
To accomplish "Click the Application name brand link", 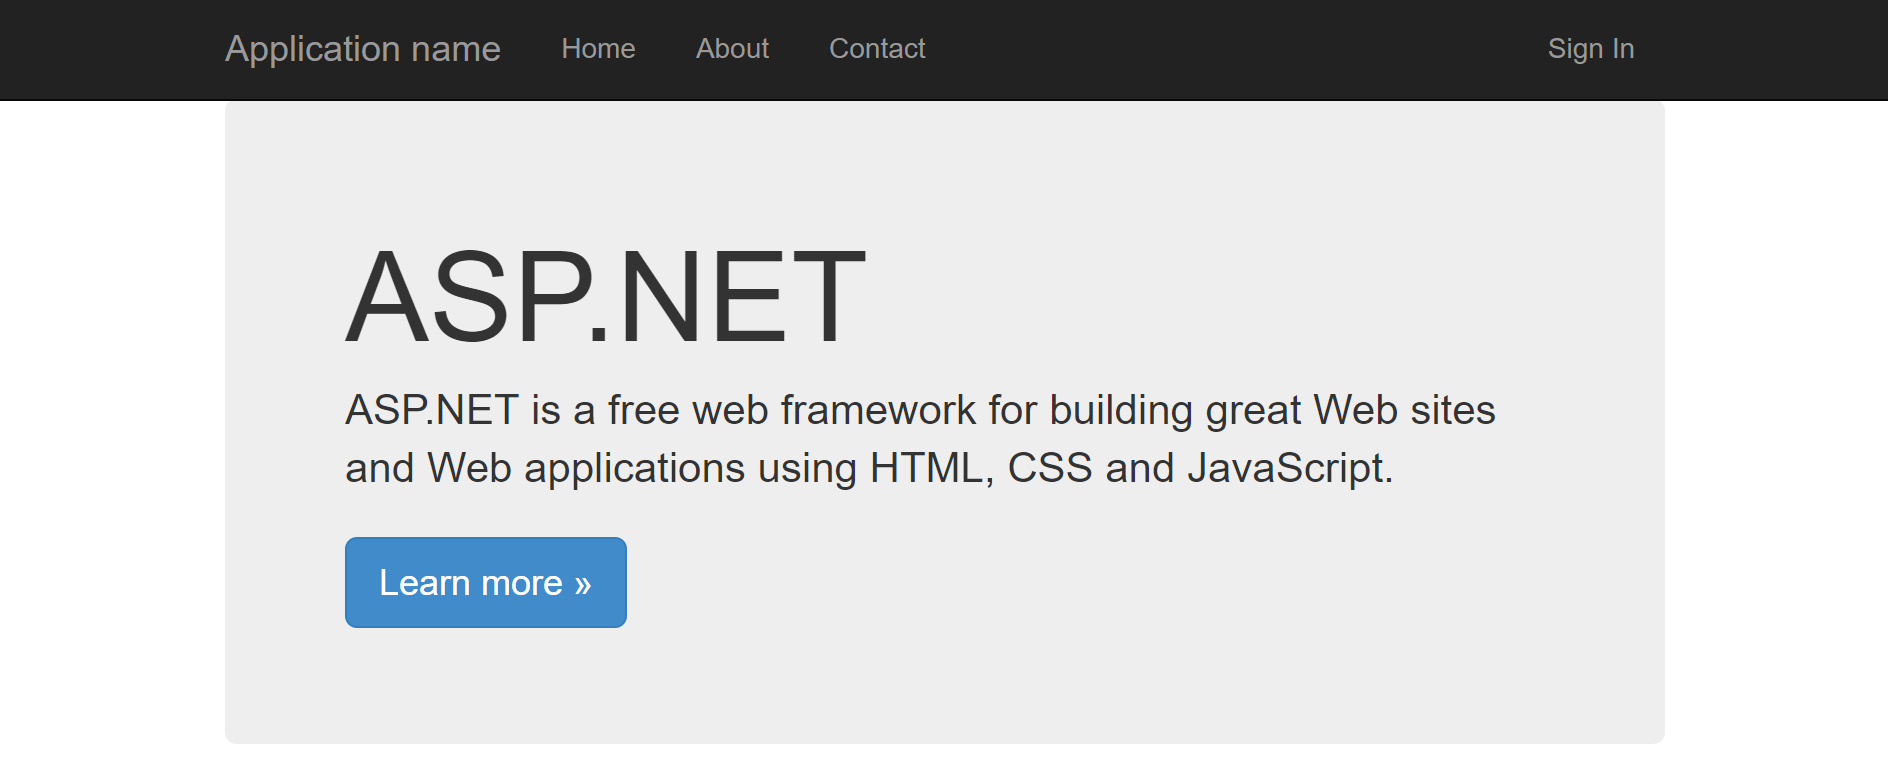I will tap(362, 49).
